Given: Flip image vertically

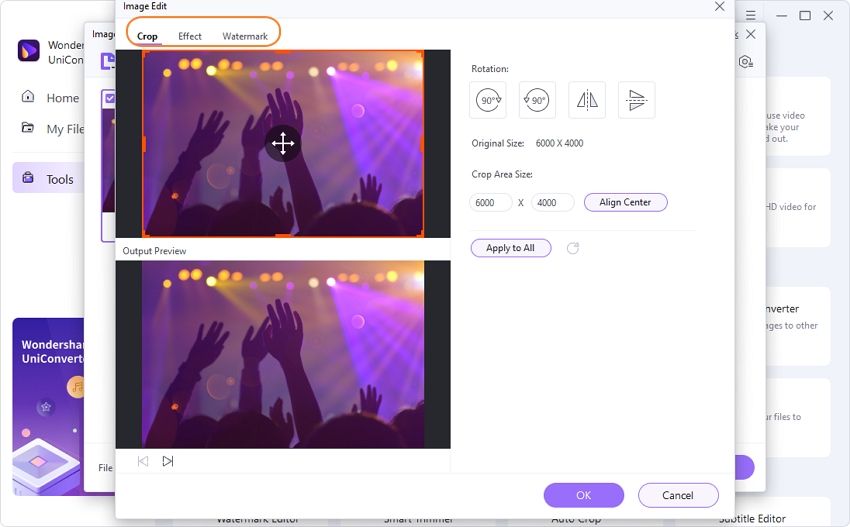Looking at the screenshot, I should point(636,100).
